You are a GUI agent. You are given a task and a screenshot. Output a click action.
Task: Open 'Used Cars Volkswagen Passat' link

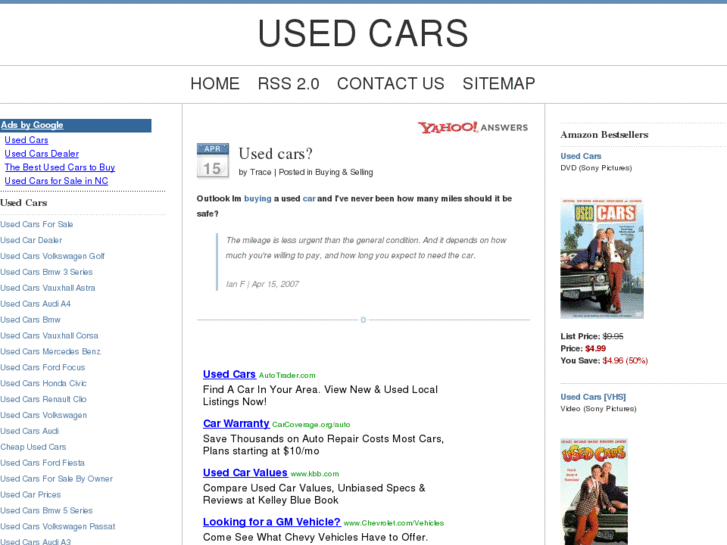pos(57,526)
